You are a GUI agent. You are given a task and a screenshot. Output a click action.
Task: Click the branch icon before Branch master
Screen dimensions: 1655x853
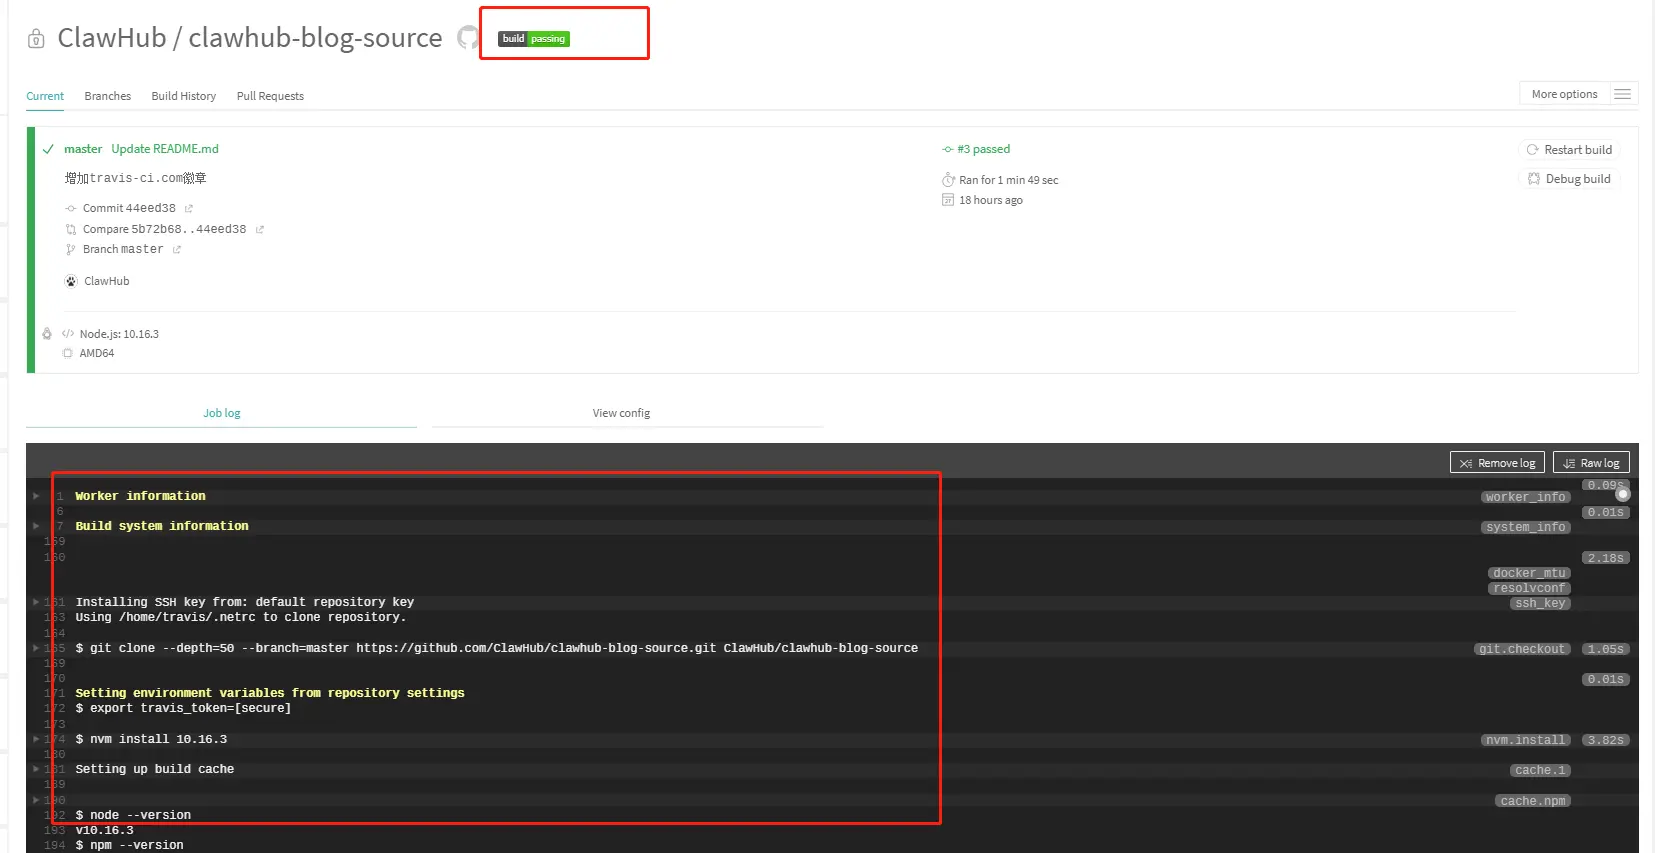71,249
